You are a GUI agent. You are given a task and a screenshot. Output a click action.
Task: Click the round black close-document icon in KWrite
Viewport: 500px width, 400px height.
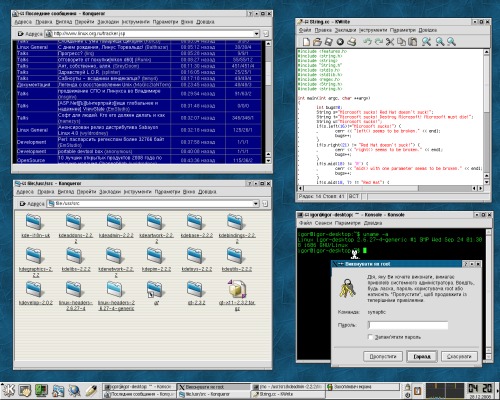point(340,42)
